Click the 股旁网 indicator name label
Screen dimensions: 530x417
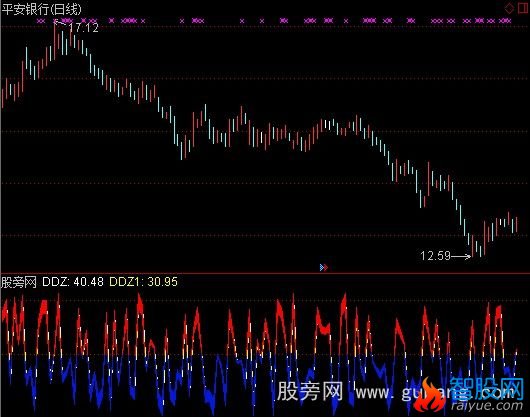coord(19,282)
